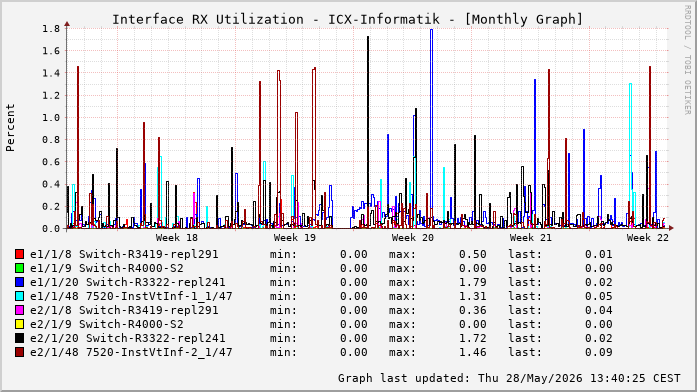Click the Week 20 x-axis label

pos(413,238)
